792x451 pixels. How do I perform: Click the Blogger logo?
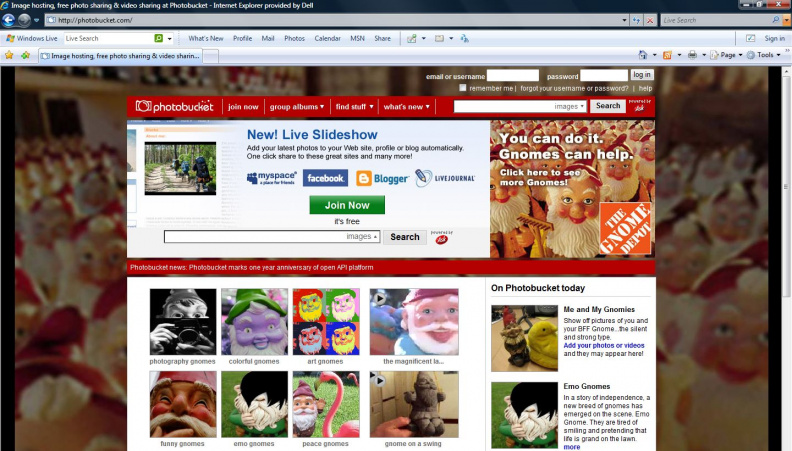click(382, 178)
